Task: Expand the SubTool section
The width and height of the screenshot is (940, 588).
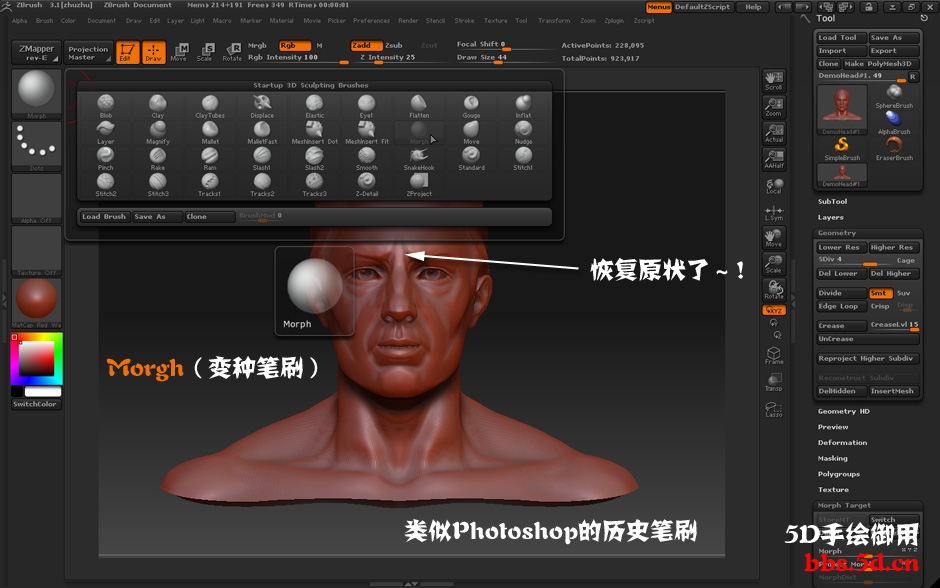Action: [832, 202]
